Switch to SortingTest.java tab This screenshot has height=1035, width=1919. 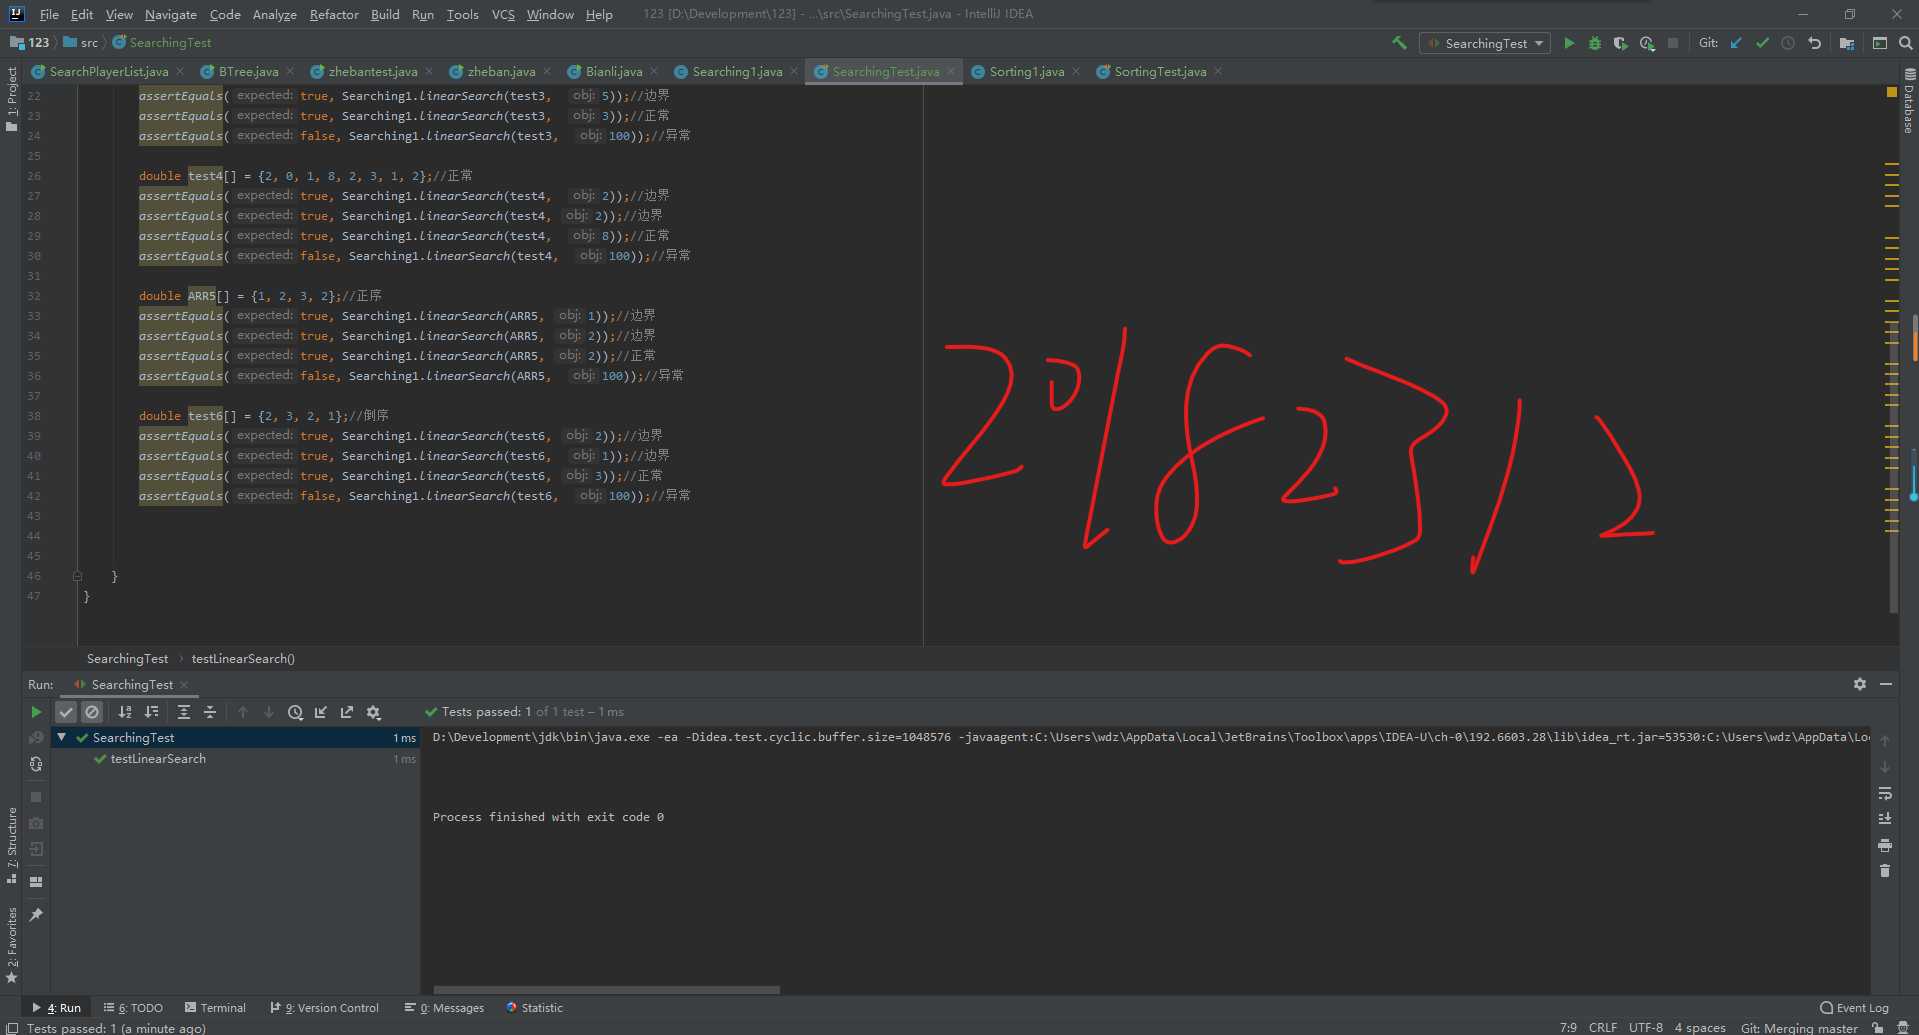pos(1159,71)
